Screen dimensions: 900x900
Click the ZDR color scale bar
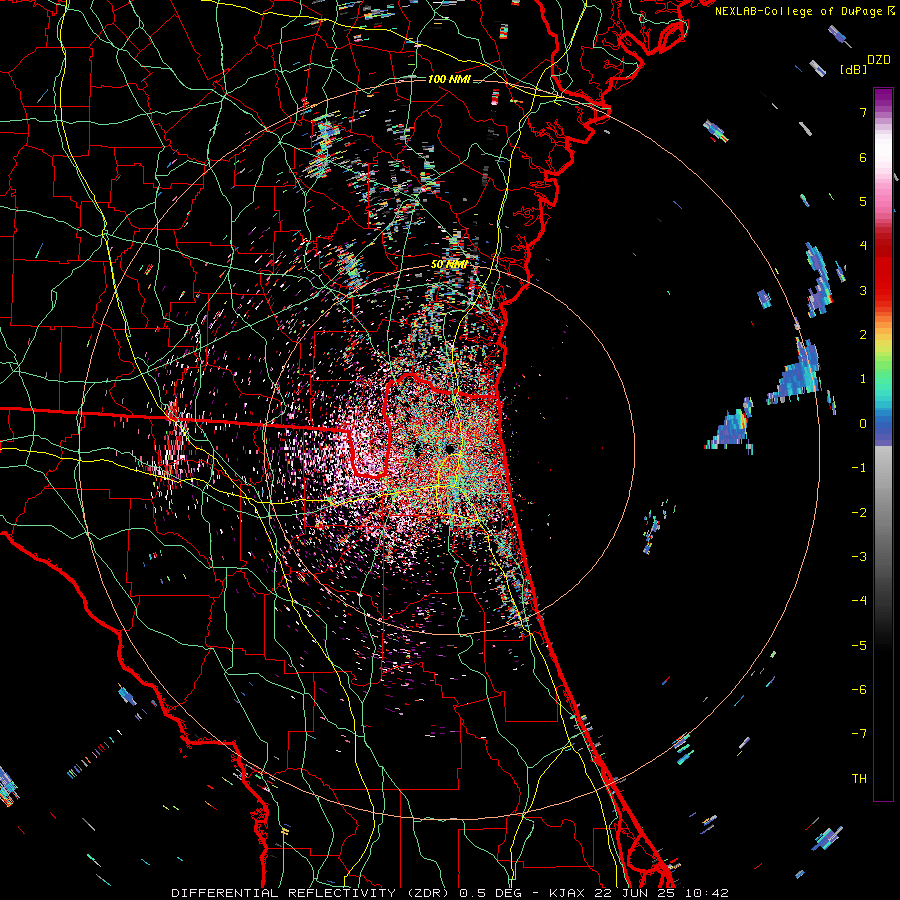pos(883,444)
